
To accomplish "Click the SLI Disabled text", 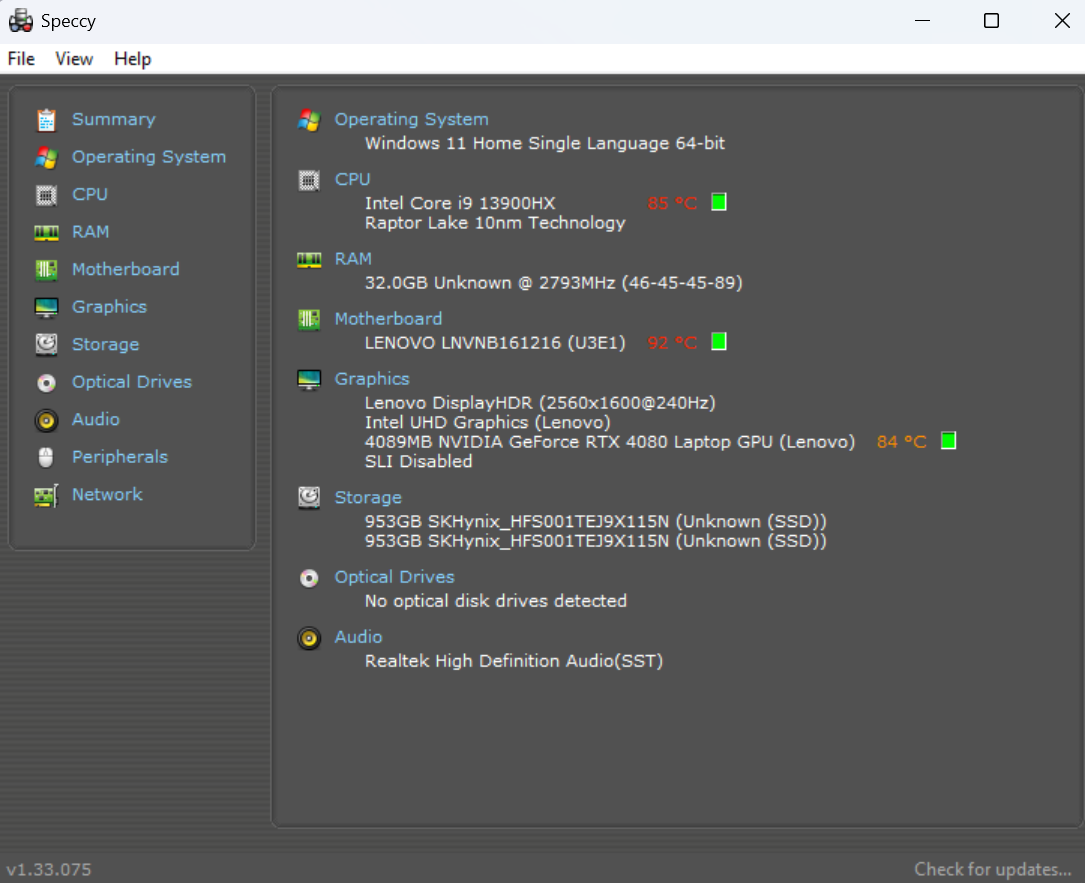I will (419, 462).
